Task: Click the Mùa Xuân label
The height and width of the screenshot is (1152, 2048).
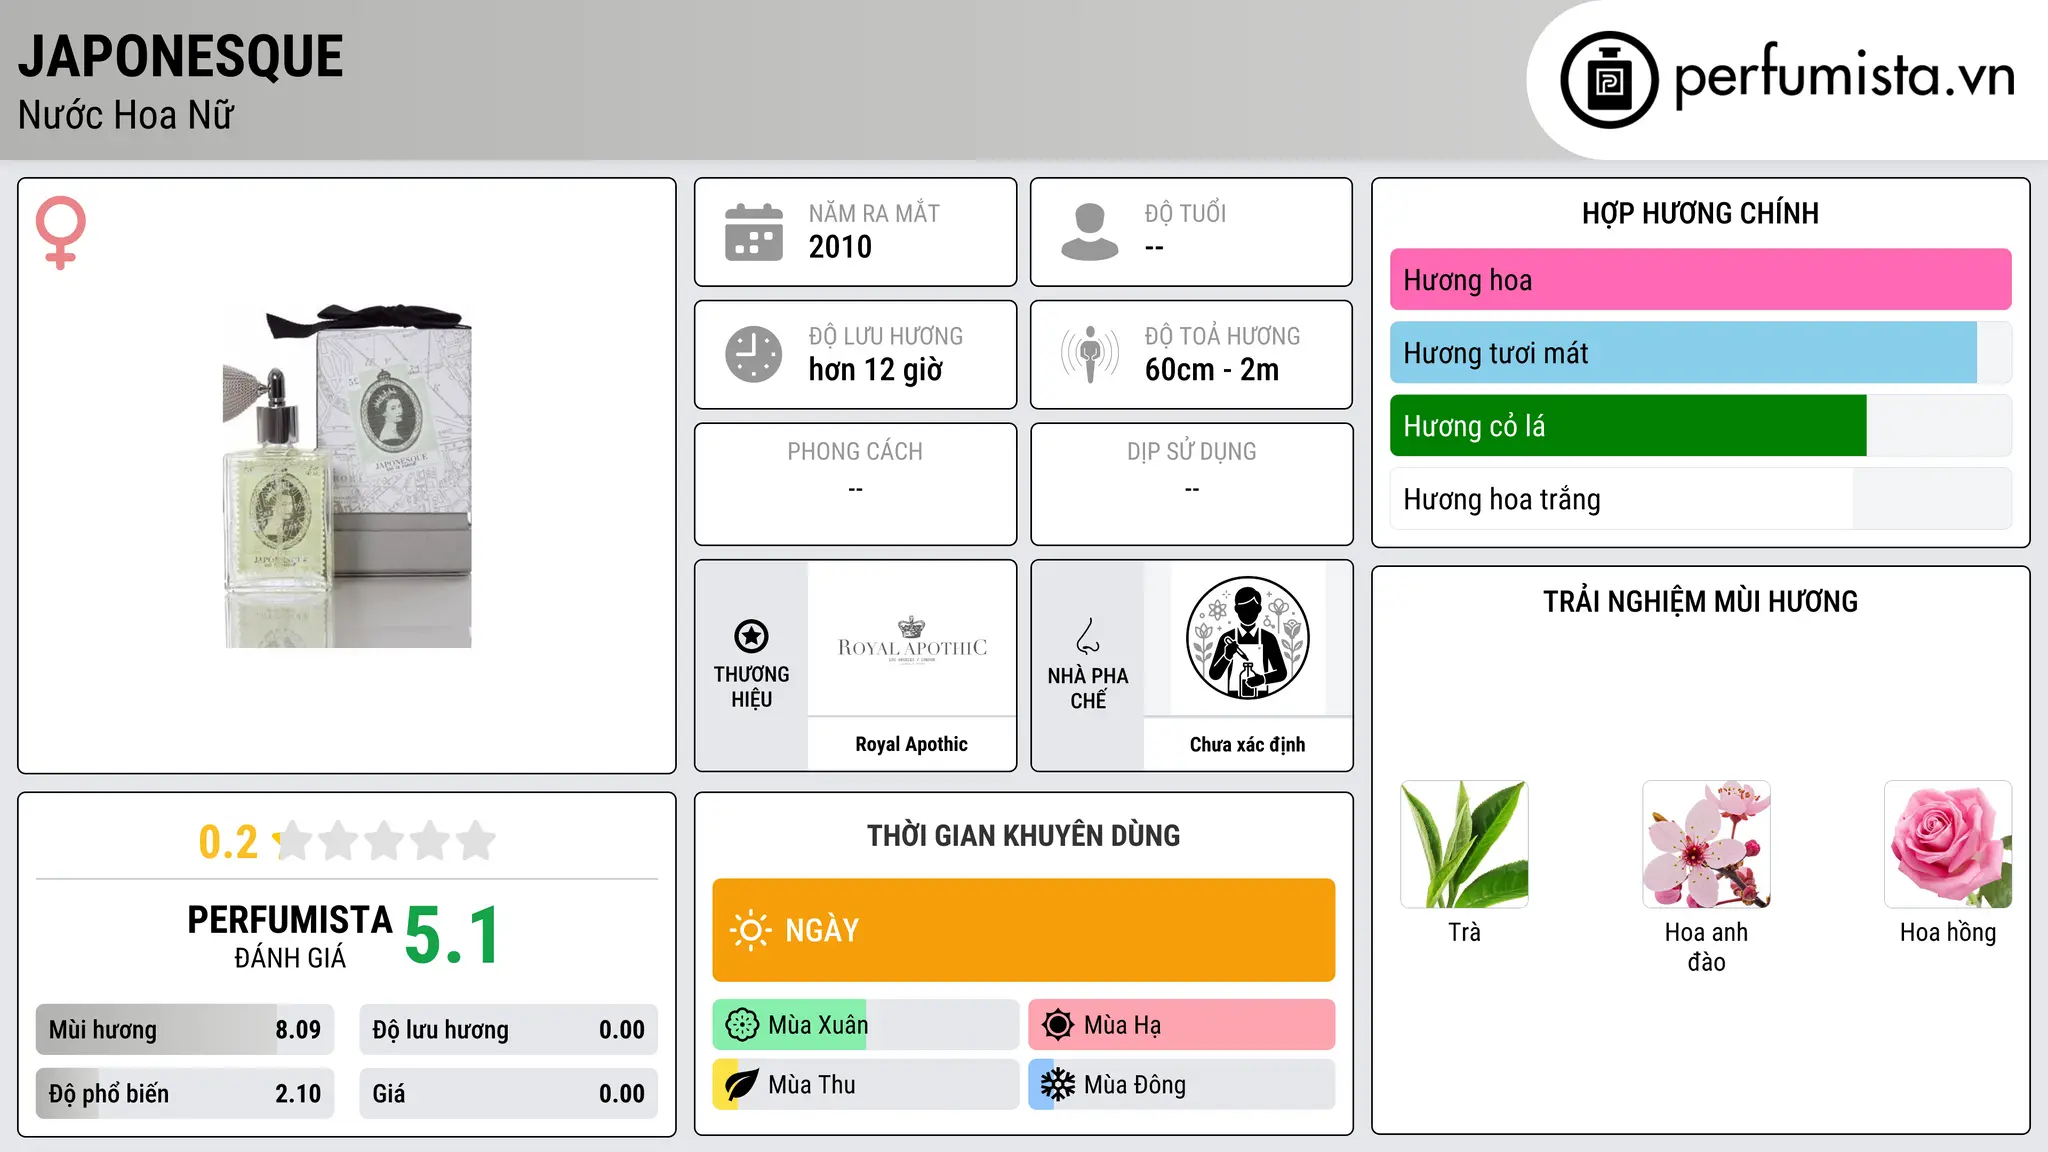Action: 818,1025
